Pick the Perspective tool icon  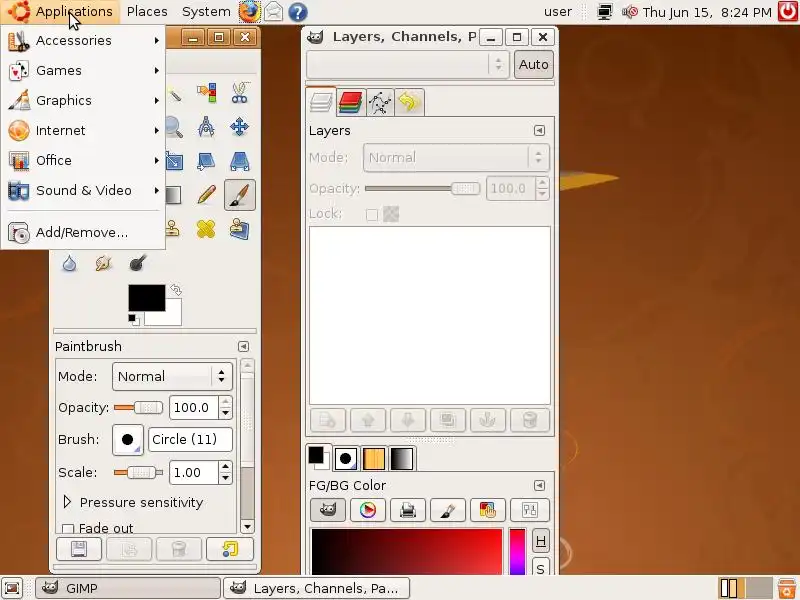click(239, 161)
